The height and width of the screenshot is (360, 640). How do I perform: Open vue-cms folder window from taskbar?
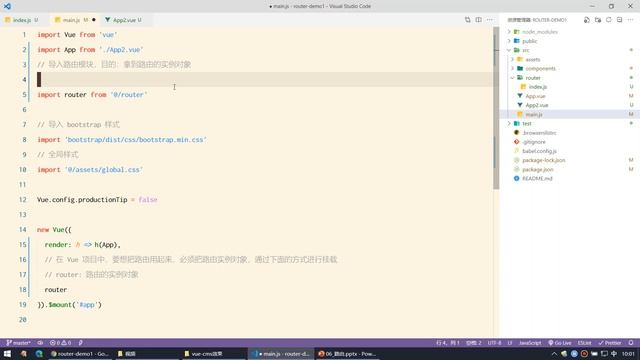(x=204, y=354)
